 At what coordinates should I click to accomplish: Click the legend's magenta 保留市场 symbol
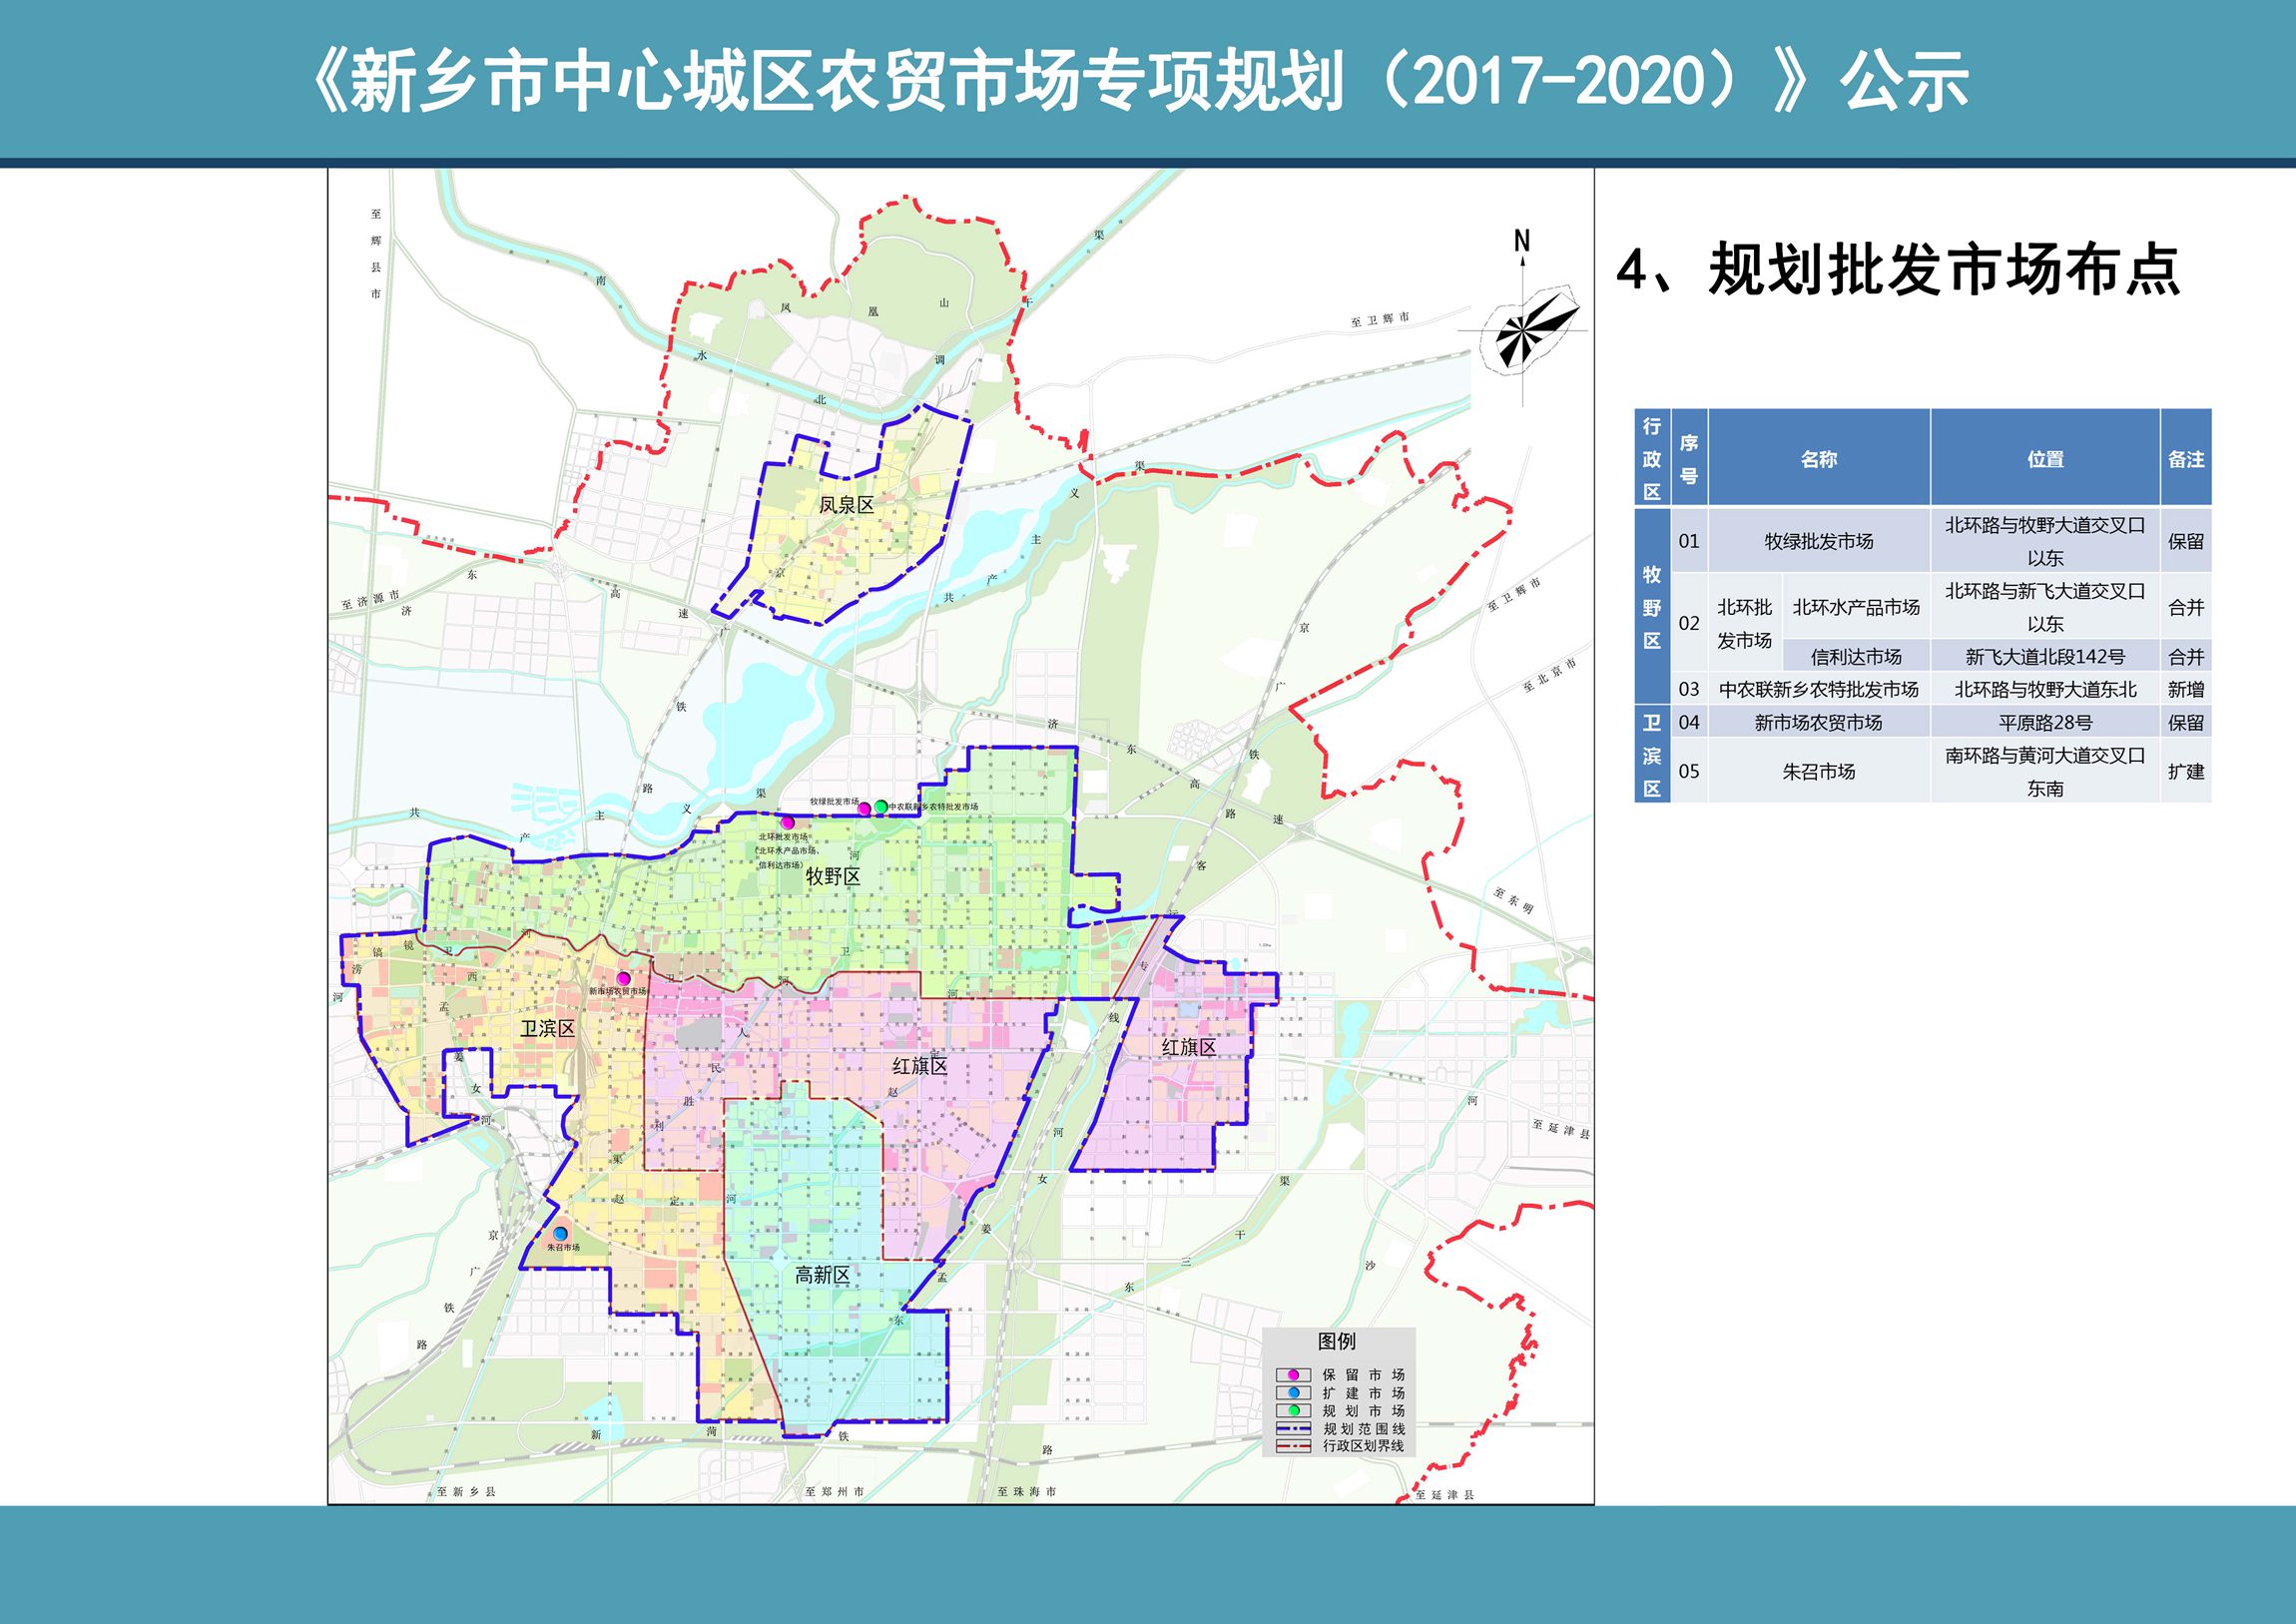(1293, 1375)
